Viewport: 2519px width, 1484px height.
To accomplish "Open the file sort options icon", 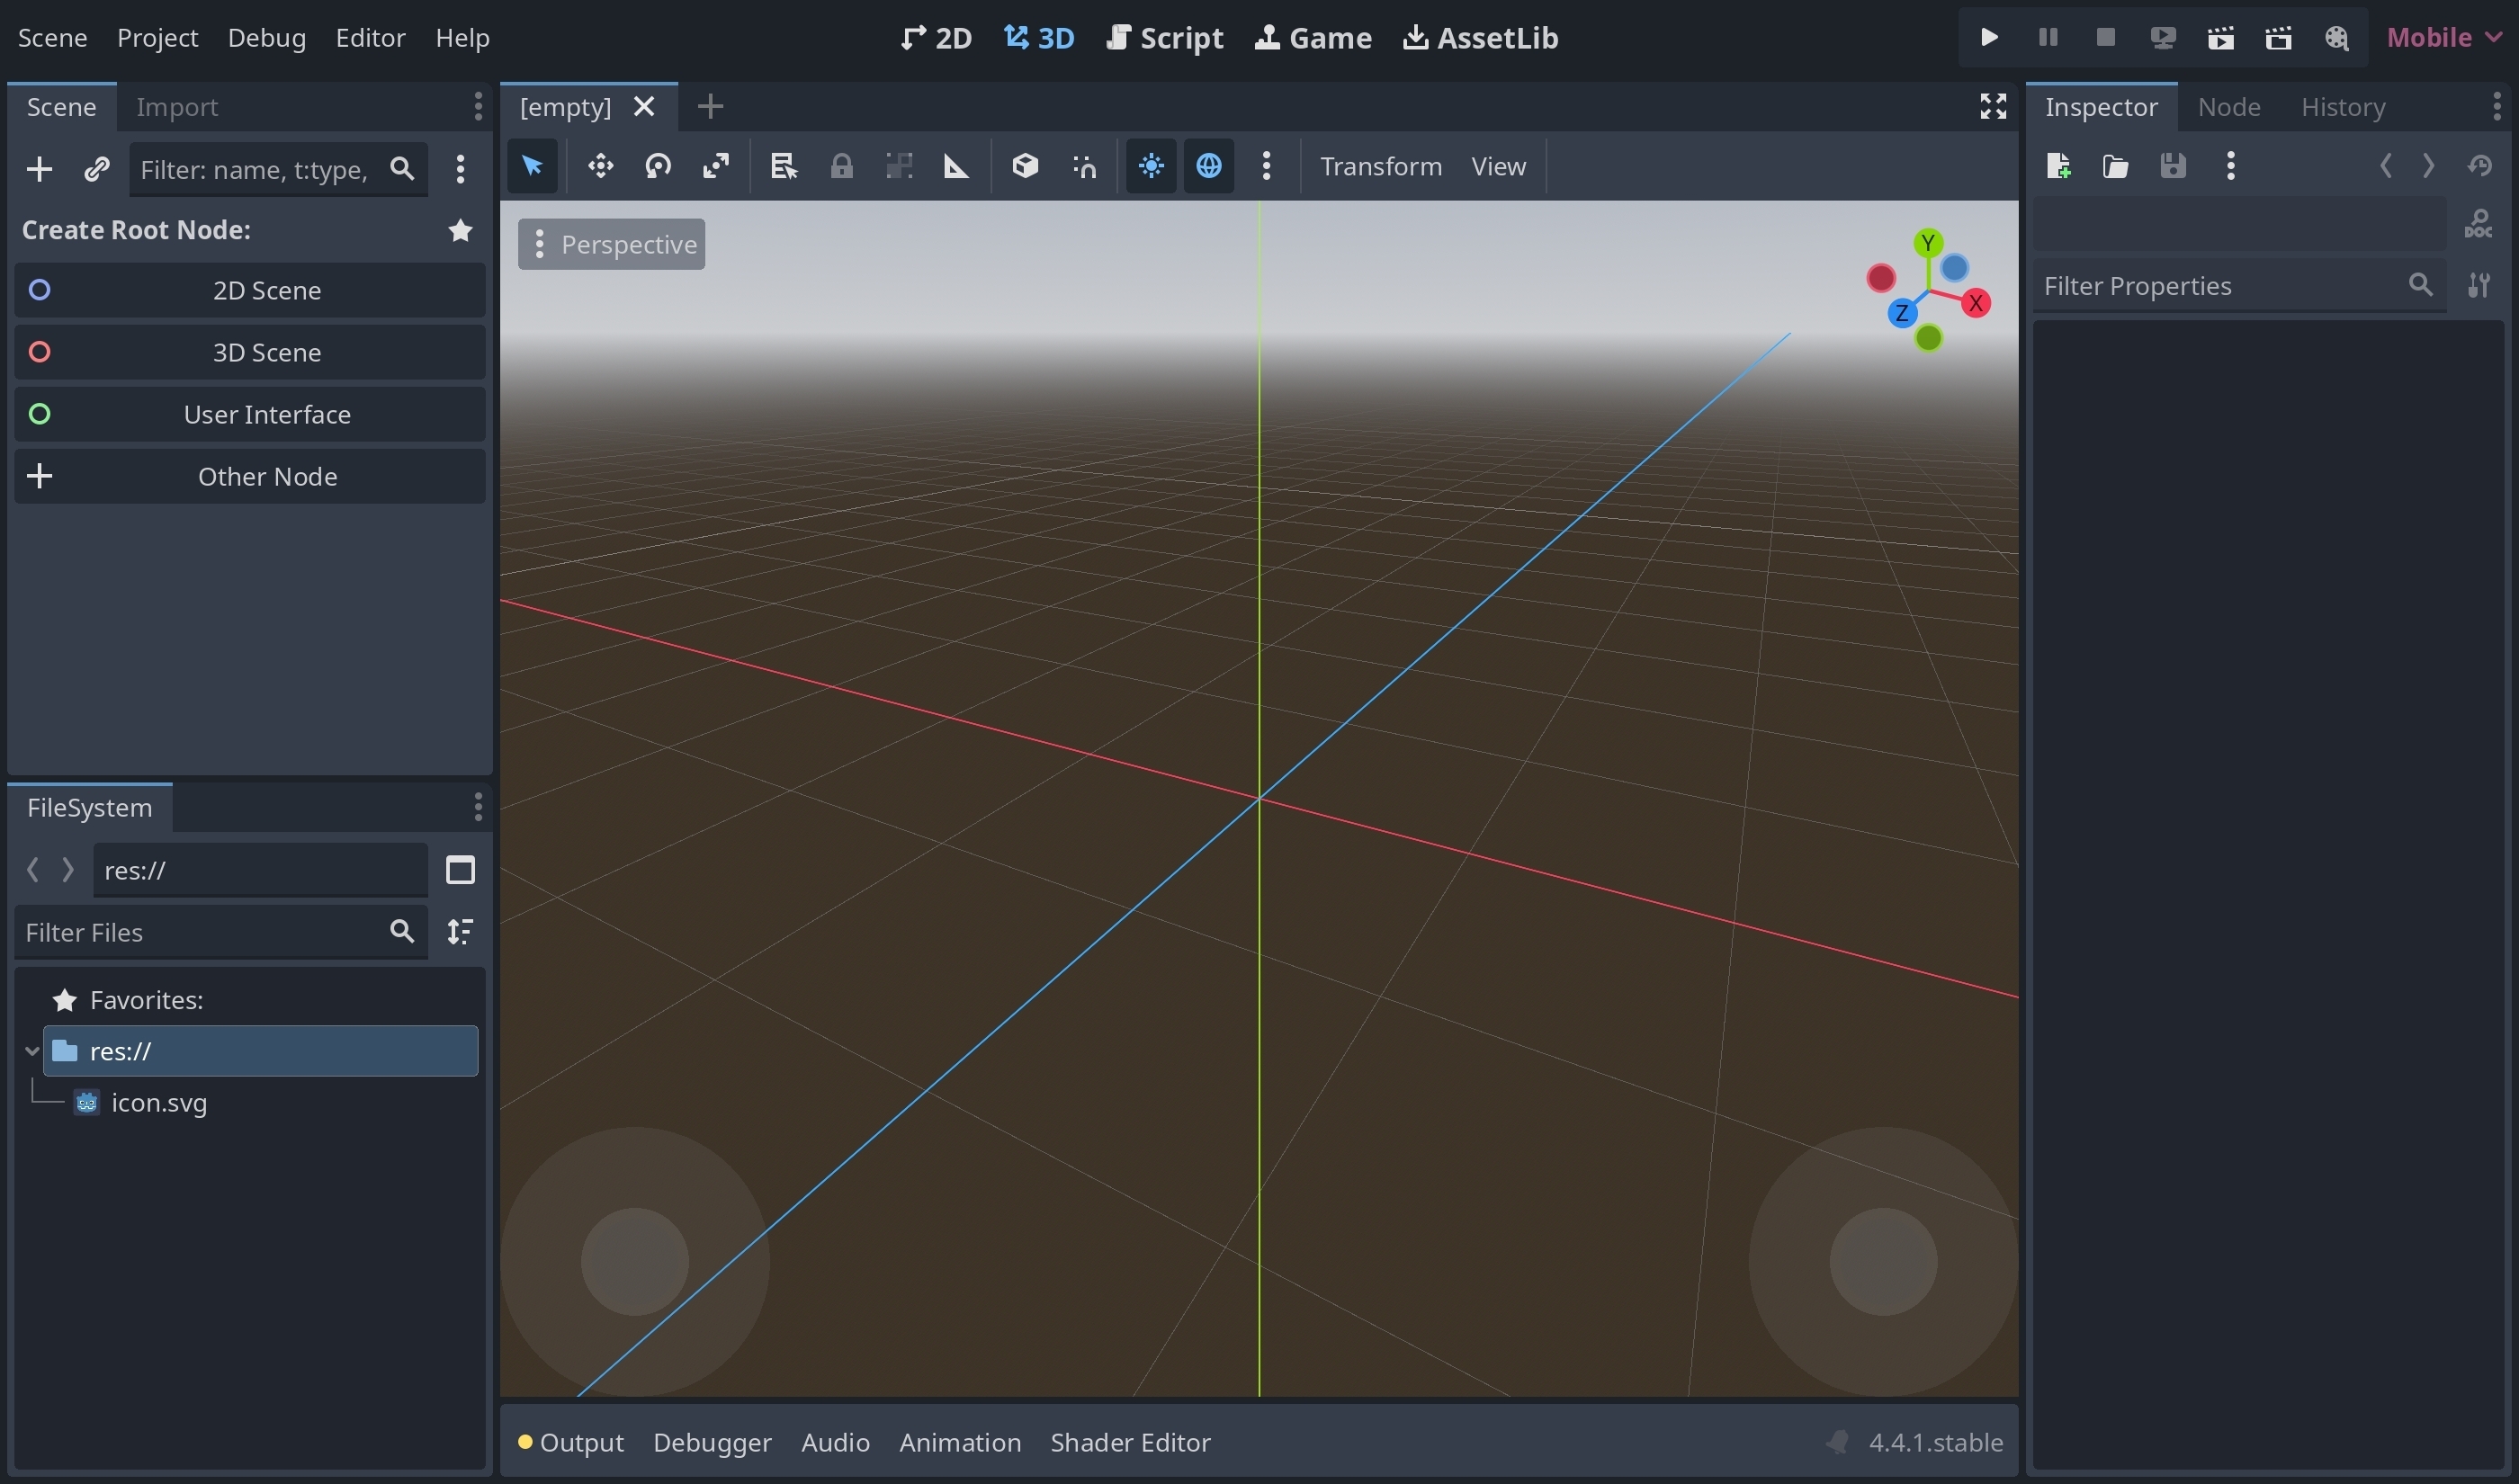I will 460,932.
